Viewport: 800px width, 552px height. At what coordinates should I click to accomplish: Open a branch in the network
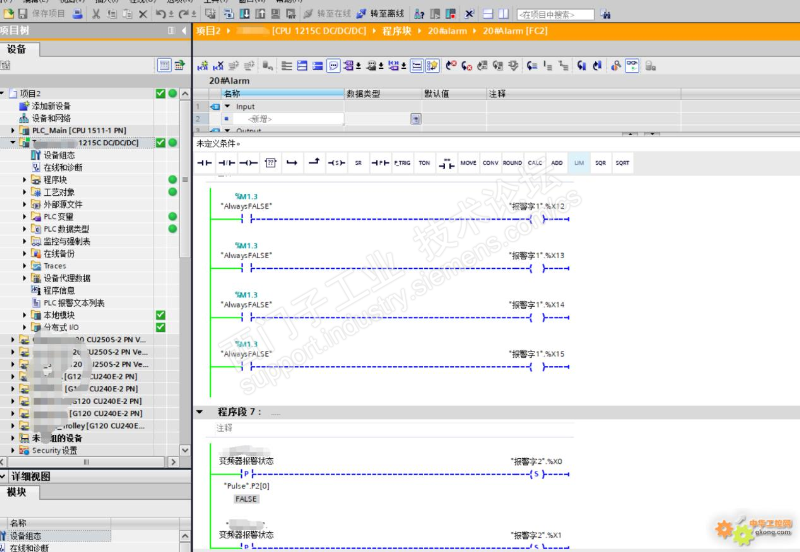coord(292,163)
